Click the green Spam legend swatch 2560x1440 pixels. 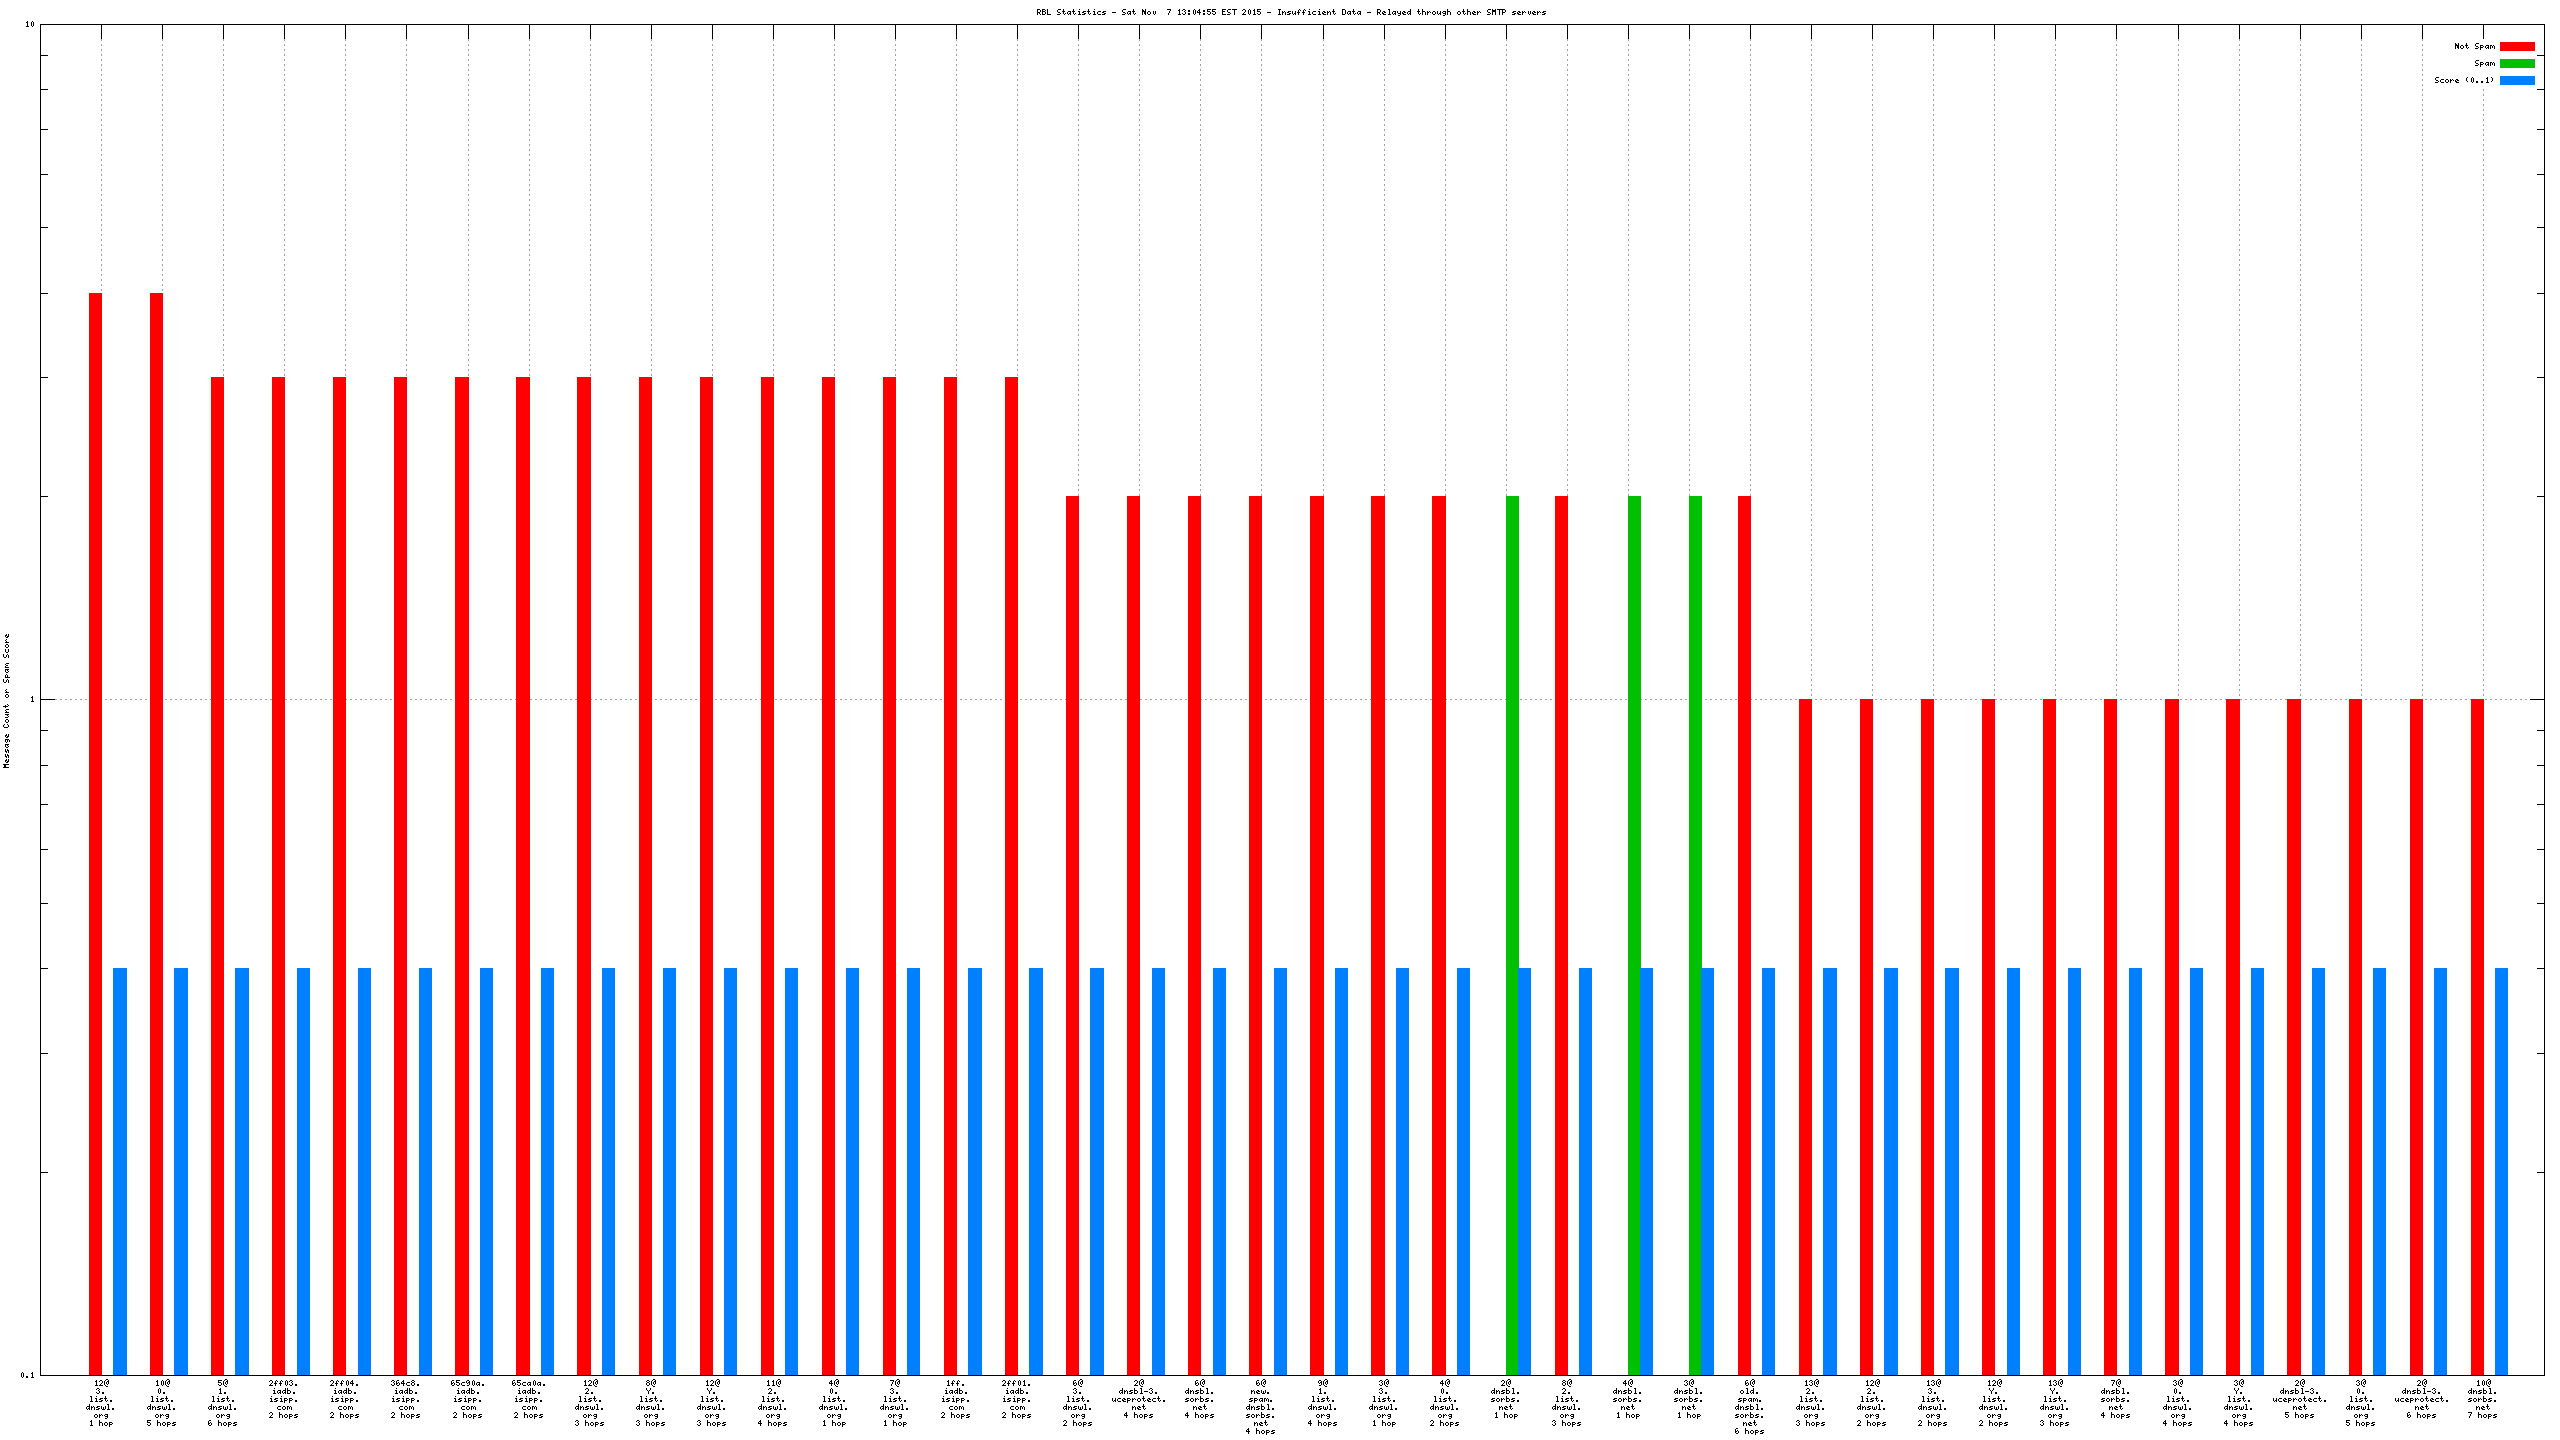[2516, 63]
